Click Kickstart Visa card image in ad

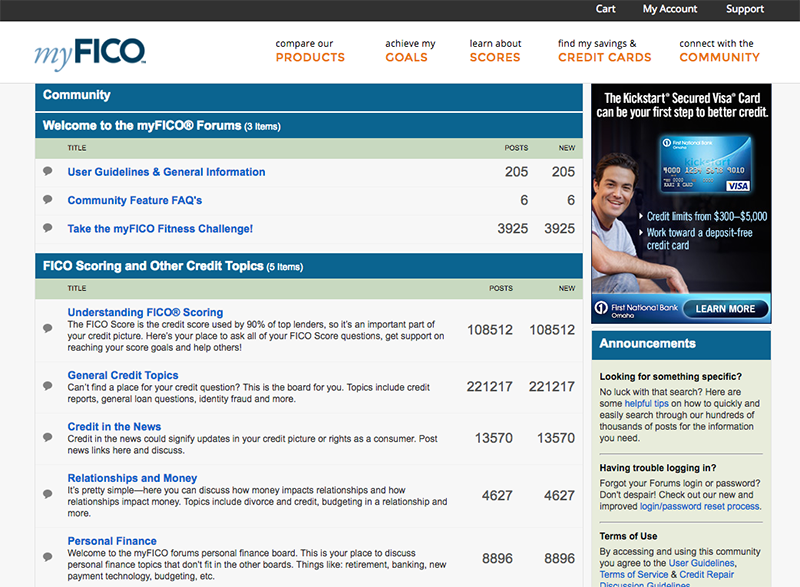coord(706,164)
